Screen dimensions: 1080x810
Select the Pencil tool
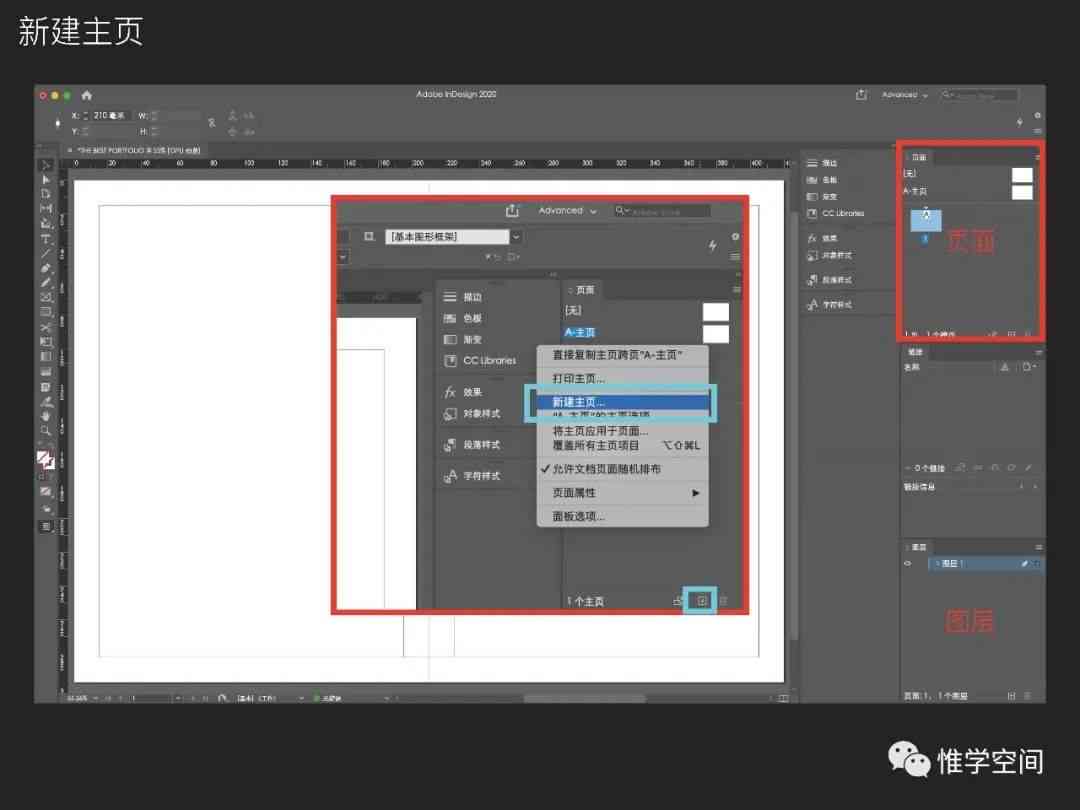(x=46, y=282)
